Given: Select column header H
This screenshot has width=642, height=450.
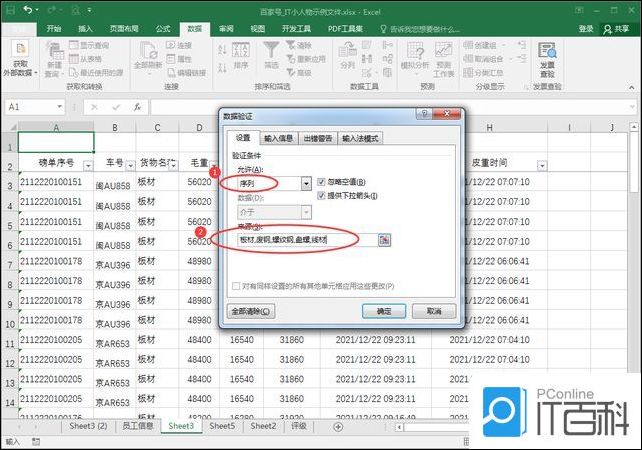Looking at the screenshot, I should [x=489, y=127].
